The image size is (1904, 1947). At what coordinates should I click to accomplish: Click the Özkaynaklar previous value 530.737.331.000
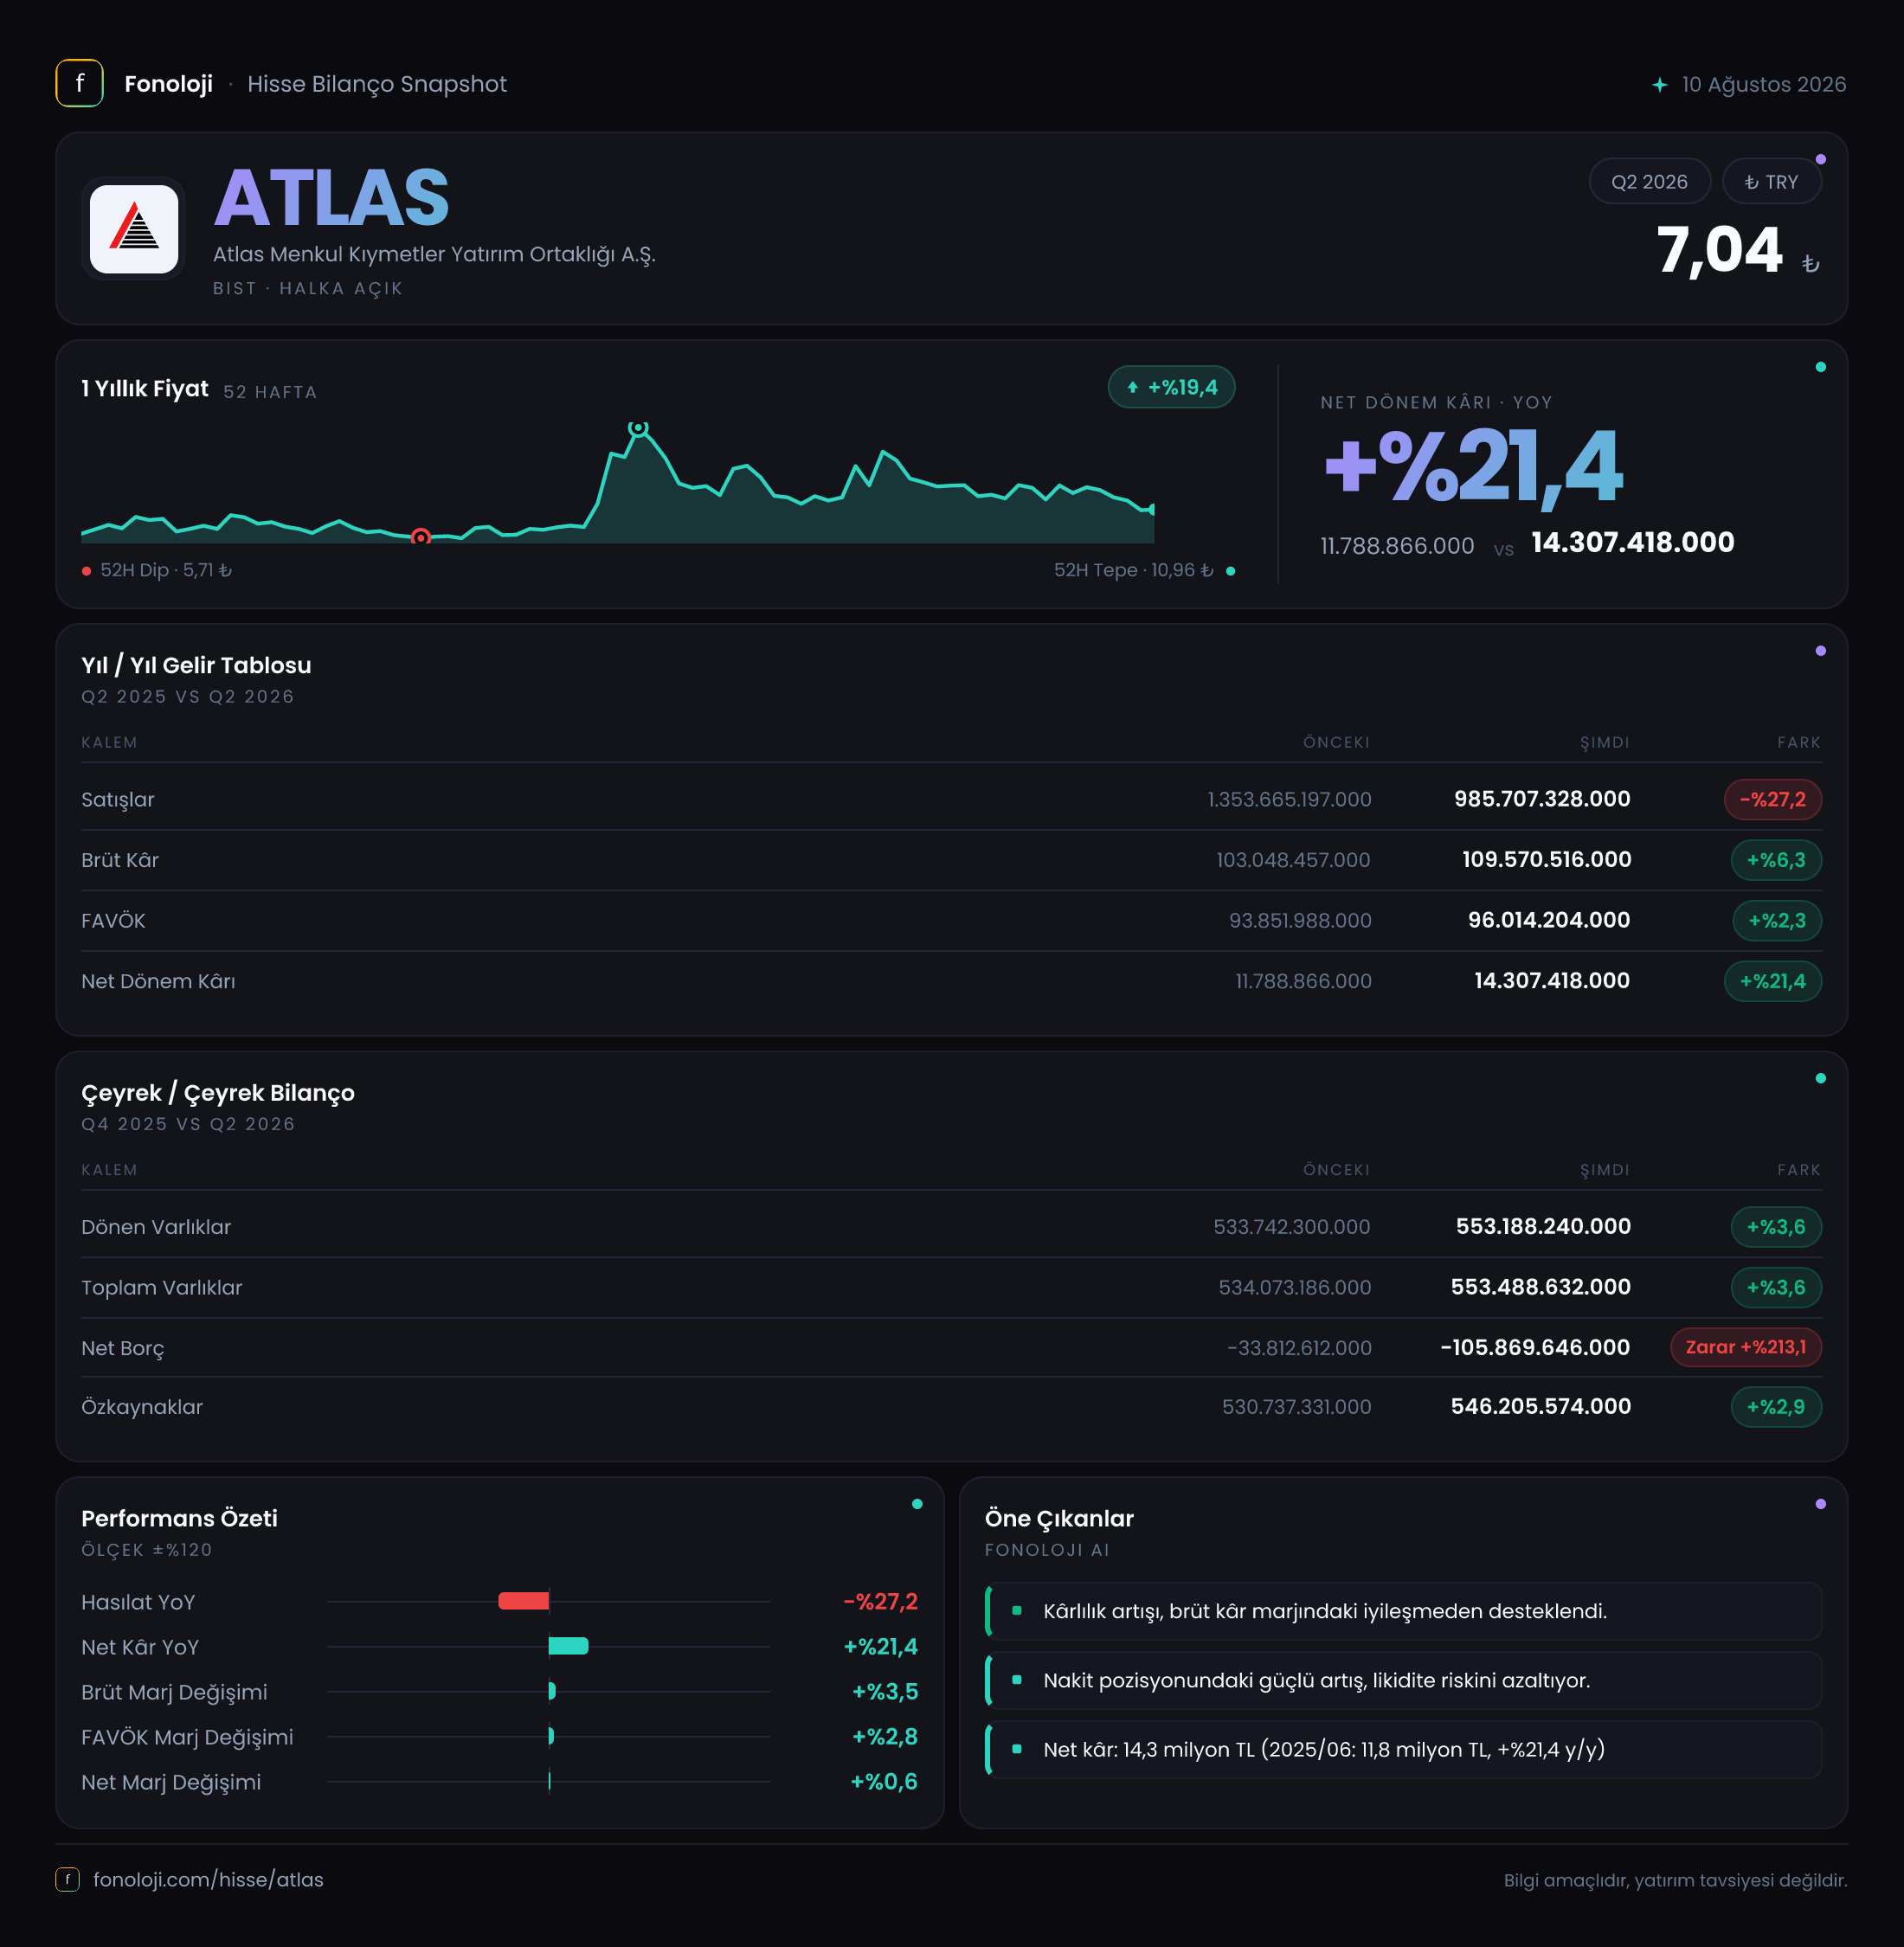click(x=1296, y=1407)
